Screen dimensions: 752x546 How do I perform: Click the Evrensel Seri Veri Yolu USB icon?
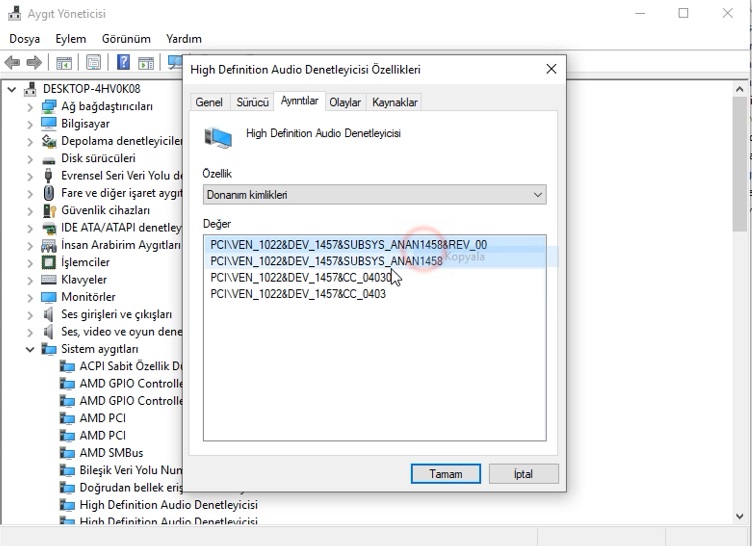pos(48,176)
